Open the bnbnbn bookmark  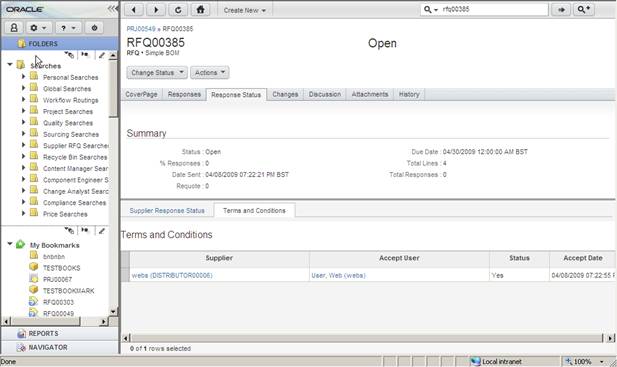pos(54,257)
